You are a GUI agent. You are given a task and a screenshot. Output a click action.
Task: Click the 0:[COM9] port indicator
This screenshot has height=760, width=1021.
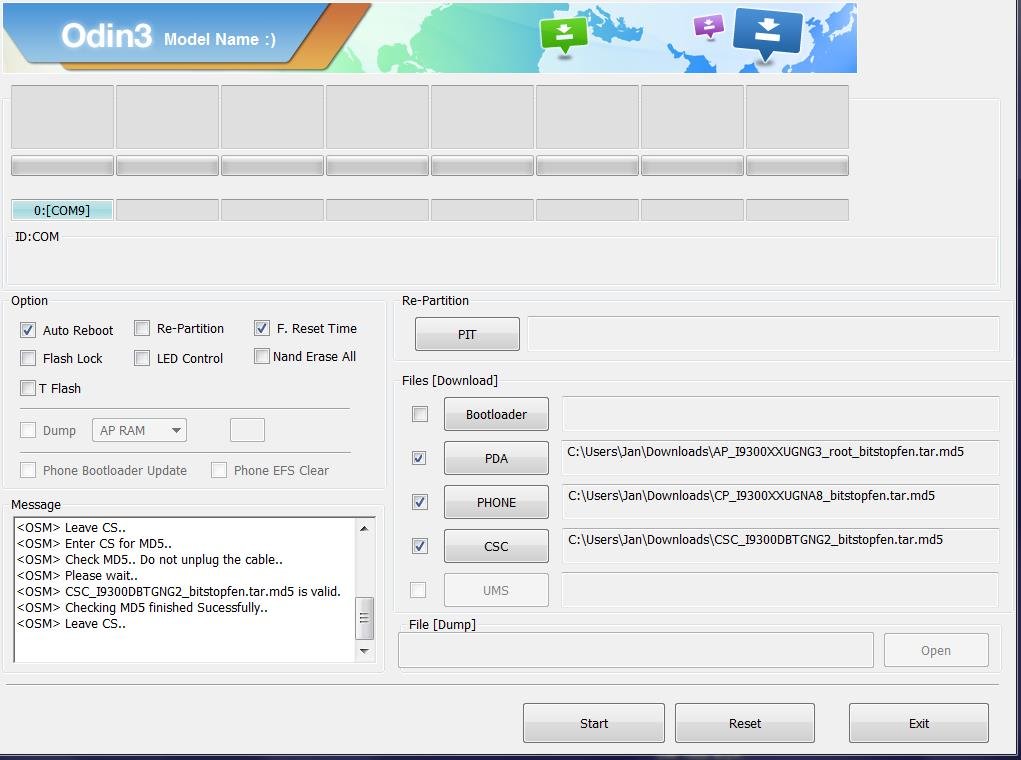point(62,210)
